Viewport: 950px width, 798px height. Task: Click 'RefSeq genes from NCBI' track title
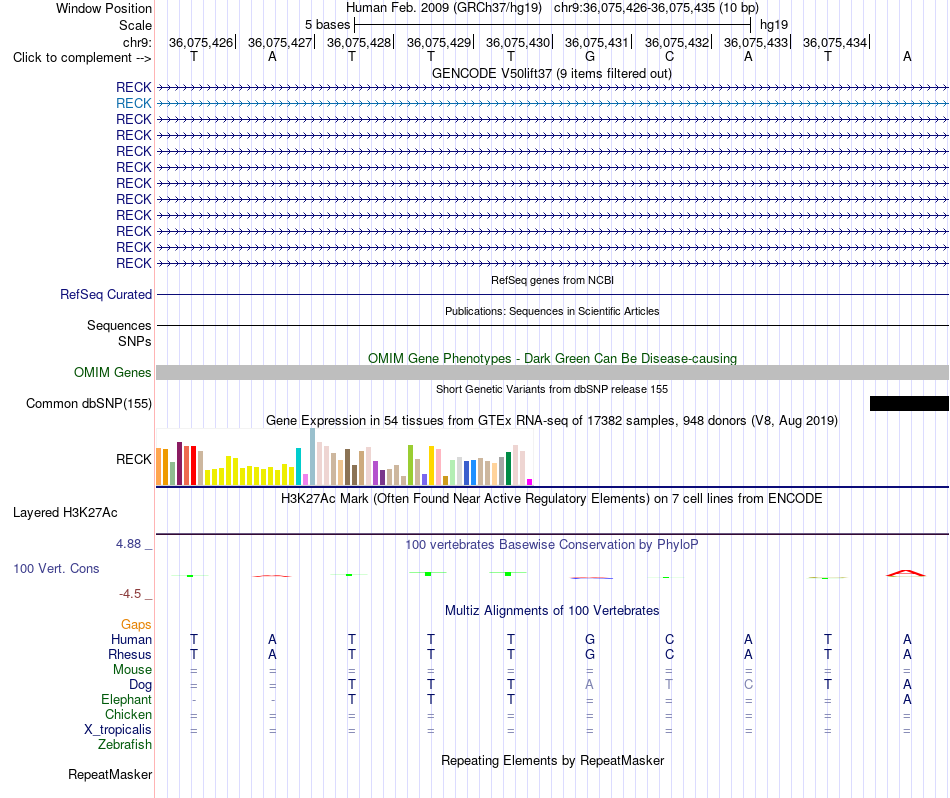(552, 280)
